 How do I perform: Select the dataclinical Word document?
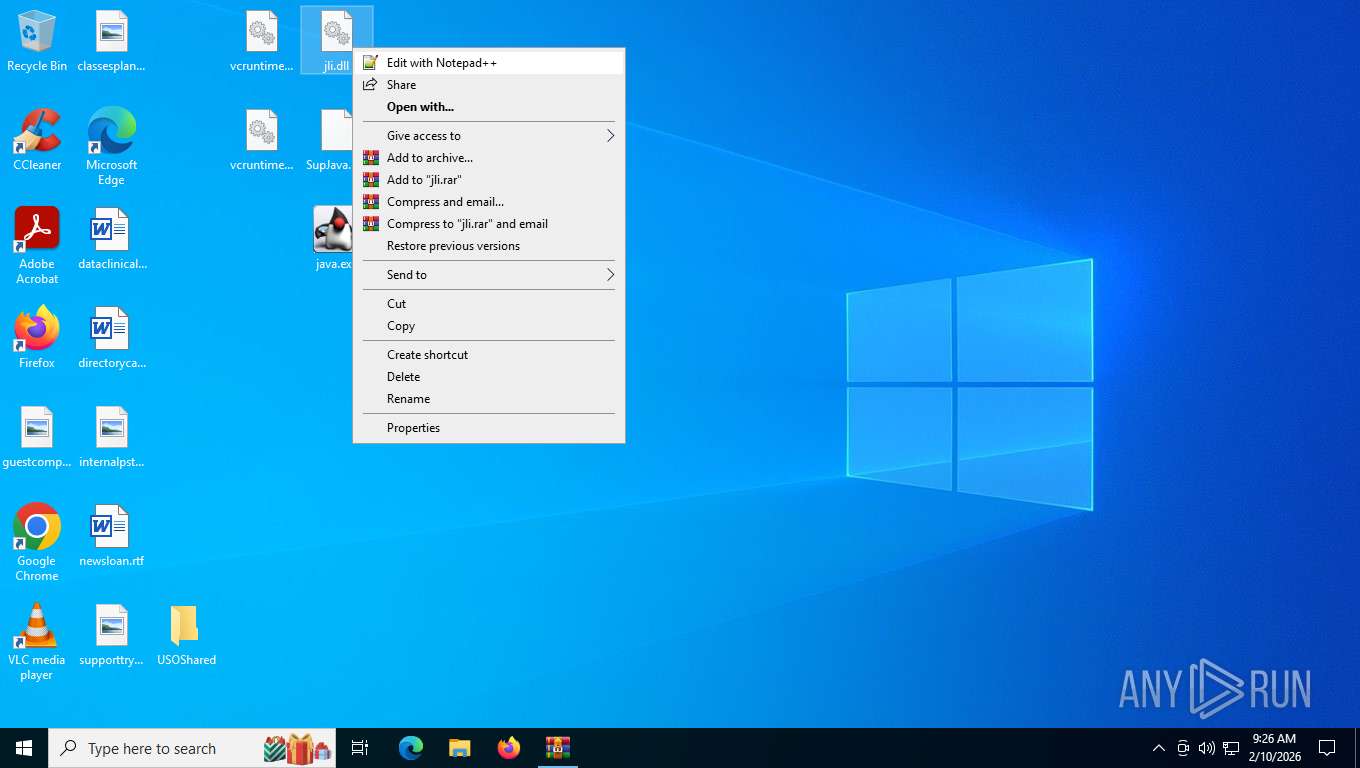[x=111, y=239]
